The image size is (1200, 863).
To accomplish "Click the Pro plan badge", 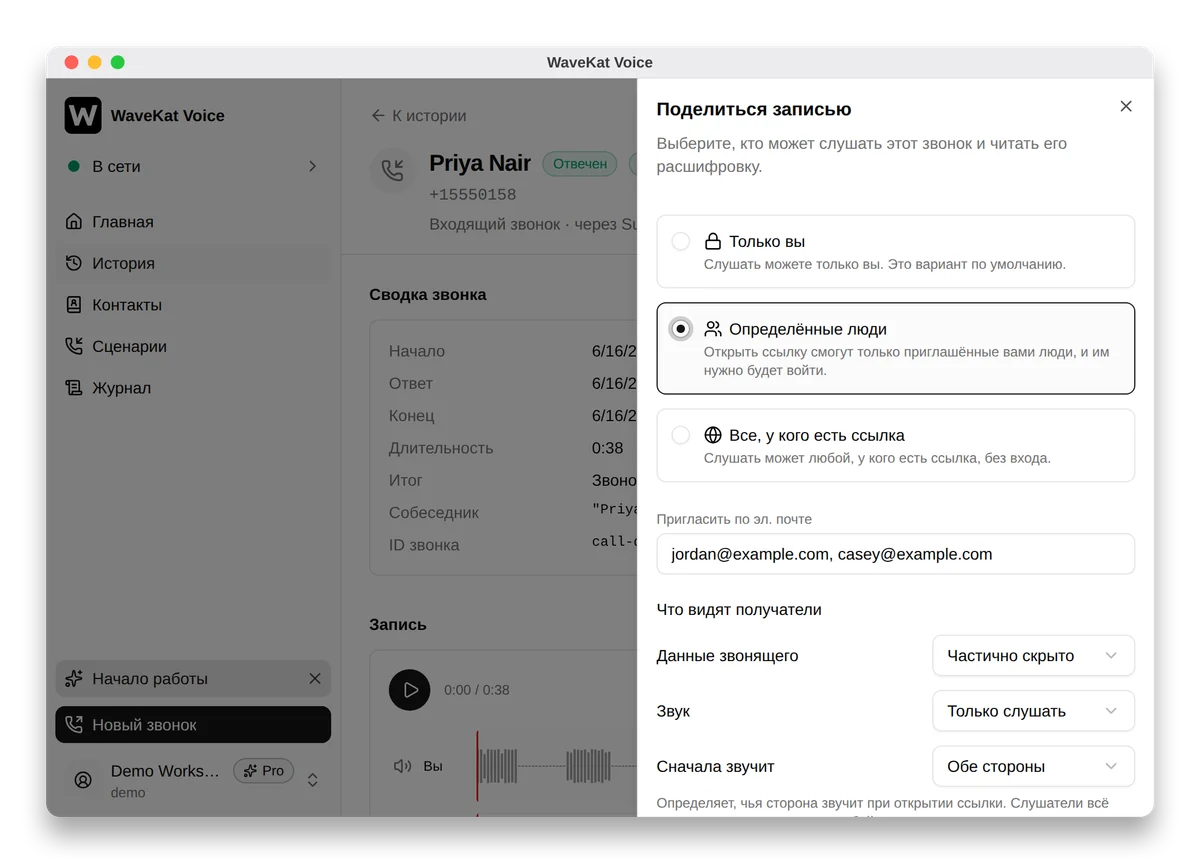I will pyautogui.click(x=264, y=771).
